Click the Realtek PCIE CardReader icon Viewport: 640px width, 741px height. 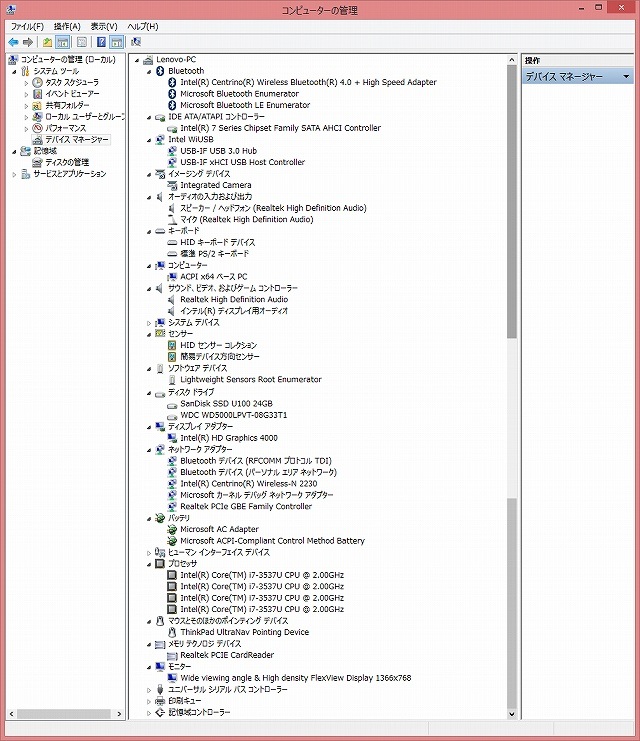[x=172, y=655]
